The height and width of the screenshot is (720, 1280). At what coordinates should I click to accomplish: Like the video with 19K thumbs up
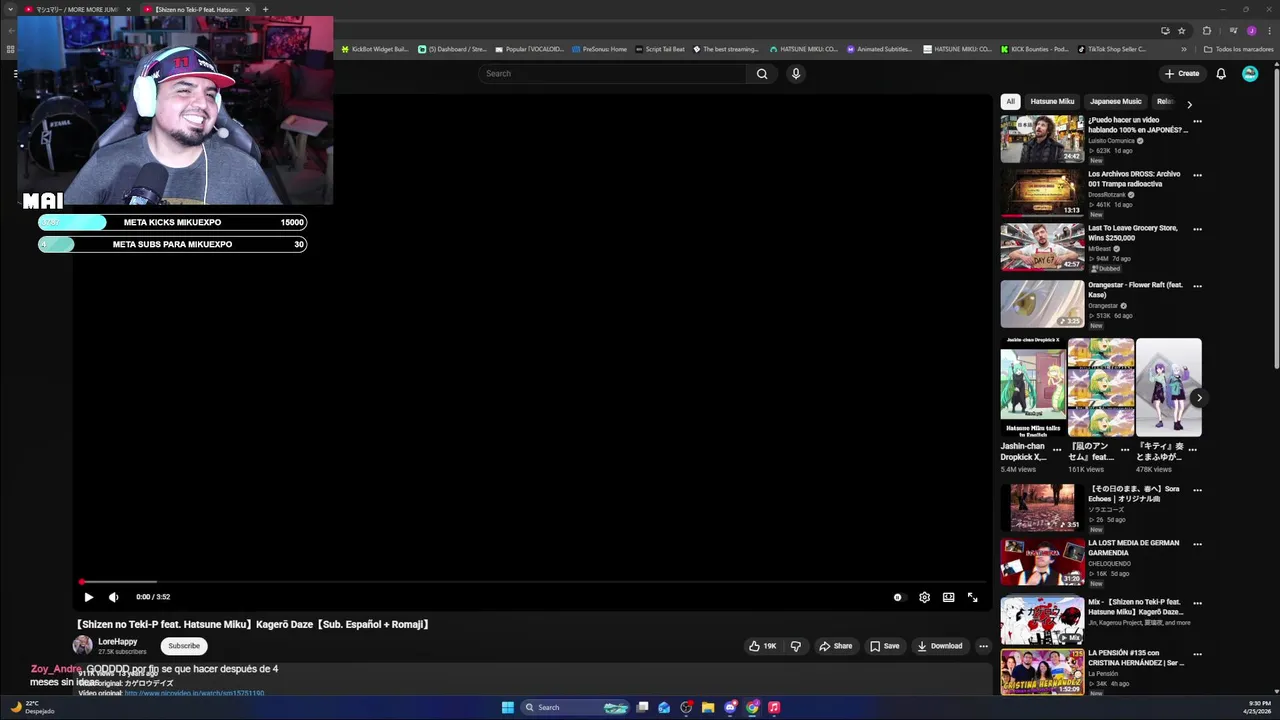[x=762, y=646]
